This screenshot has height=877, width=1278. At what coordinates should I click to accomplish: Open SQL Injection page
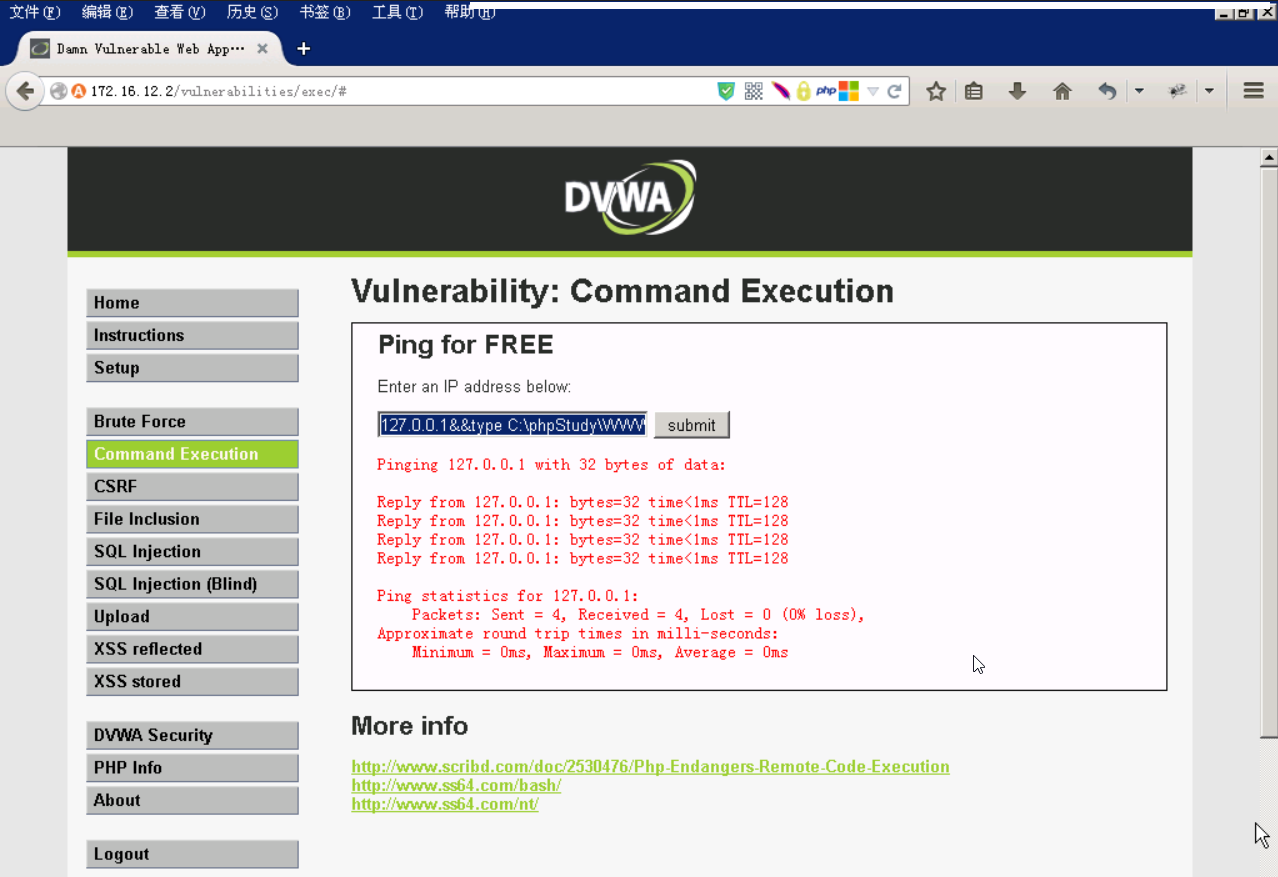[192, 552]
